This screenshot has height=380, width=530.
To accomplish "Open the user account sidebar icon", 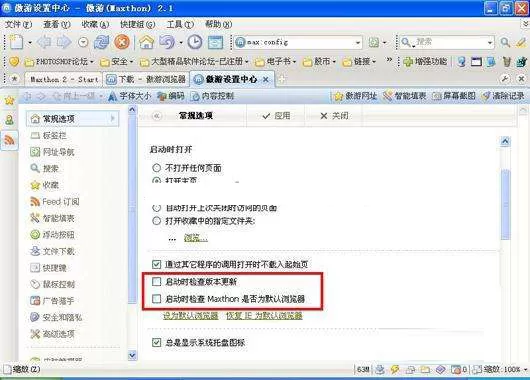I will 9,120.
